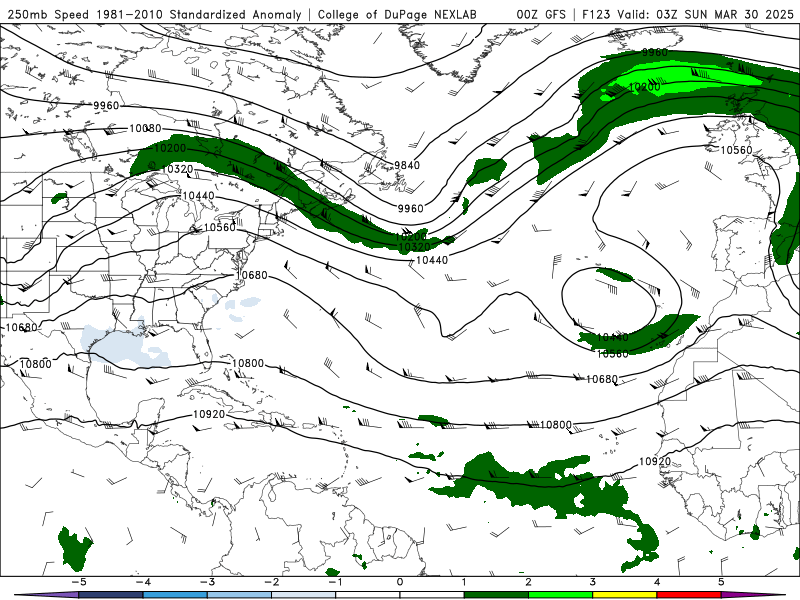Click the colorbar tick label "2"

(x=528, y=582)
